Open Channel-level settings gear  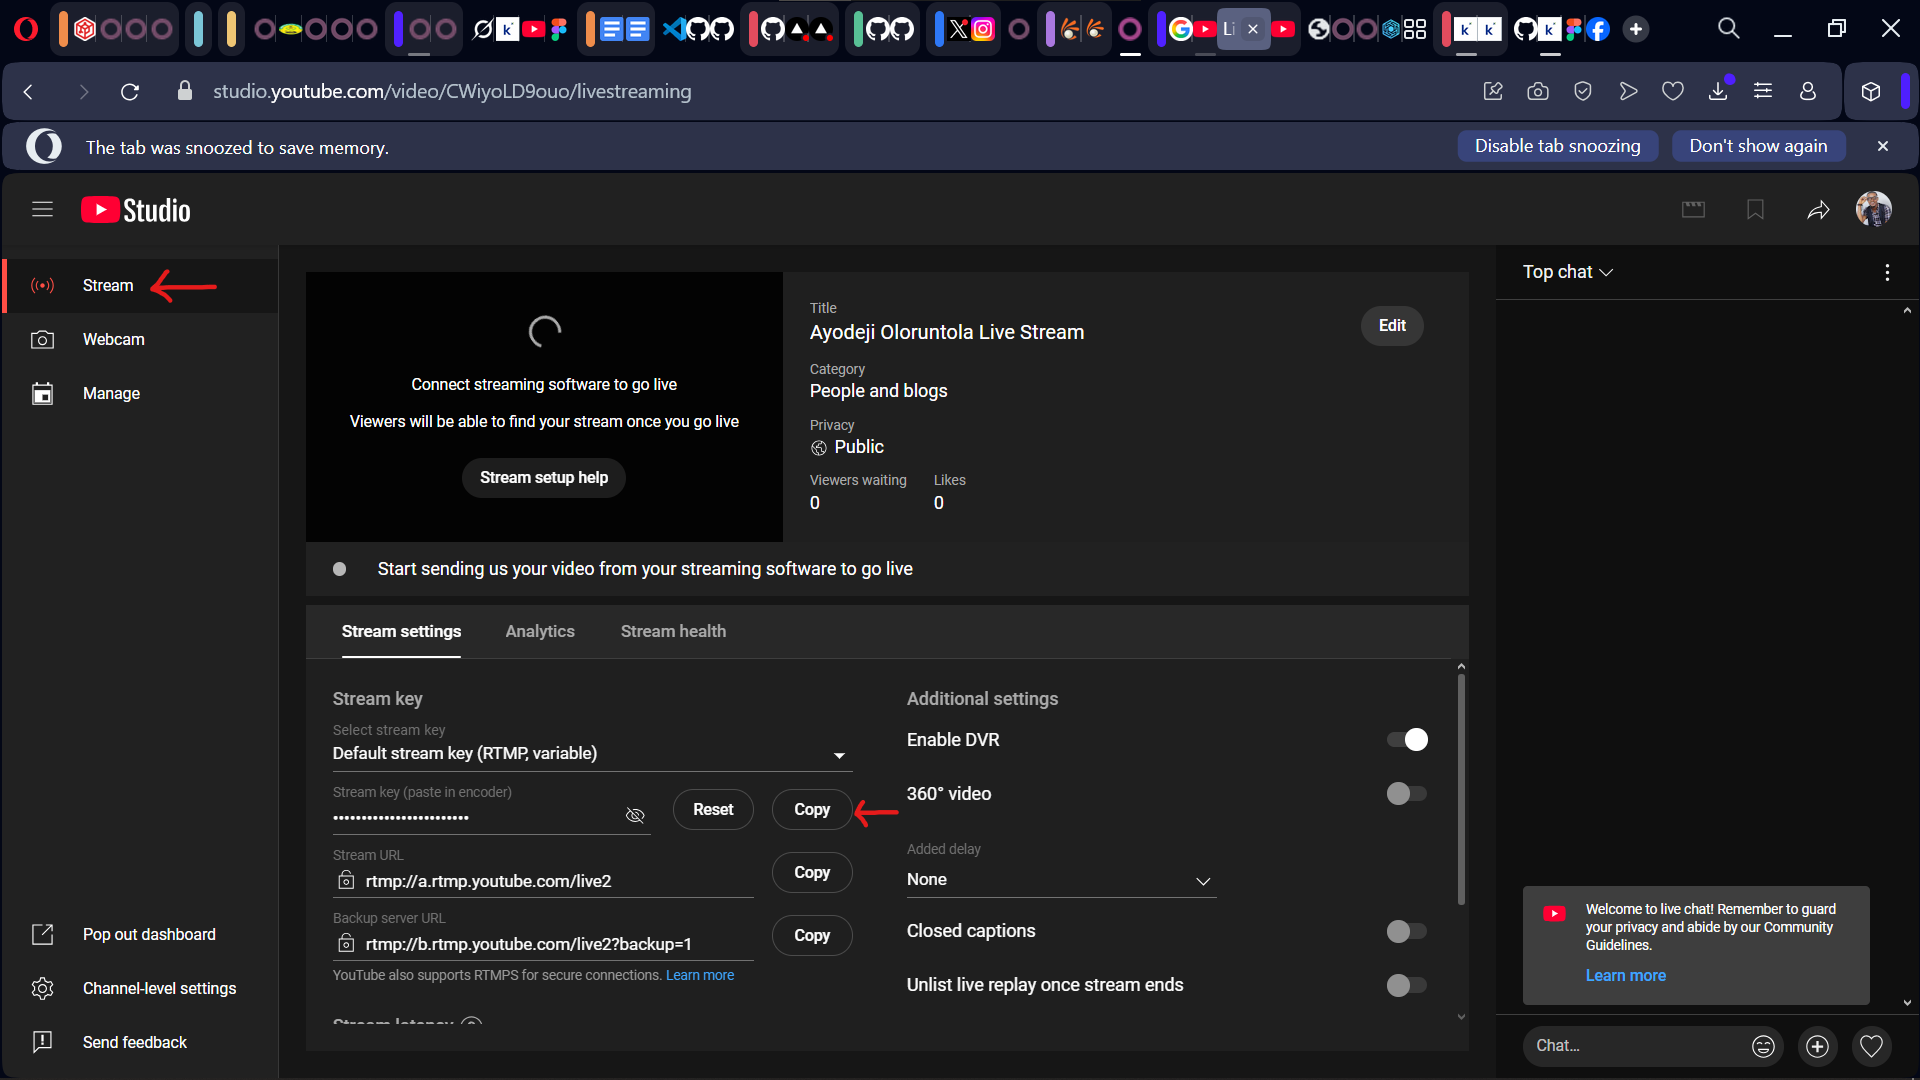click(x=42, y=988)
